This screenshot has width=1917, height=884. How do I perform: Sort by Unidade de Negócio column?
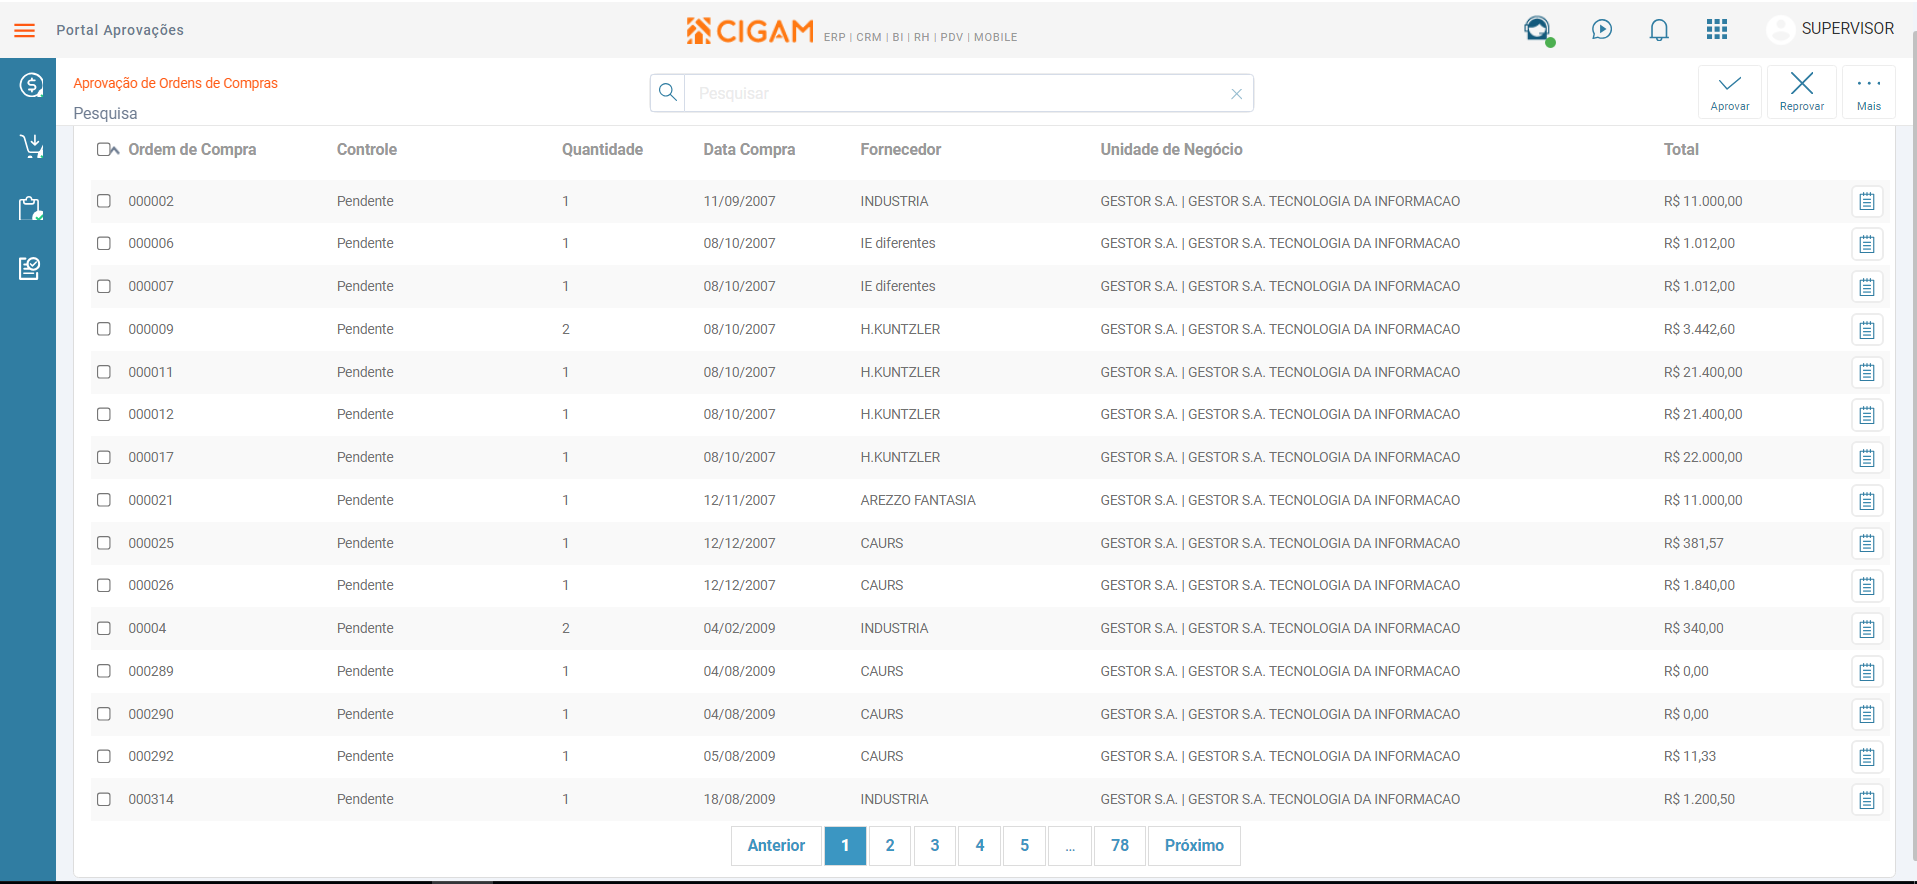coord(1172,150)
